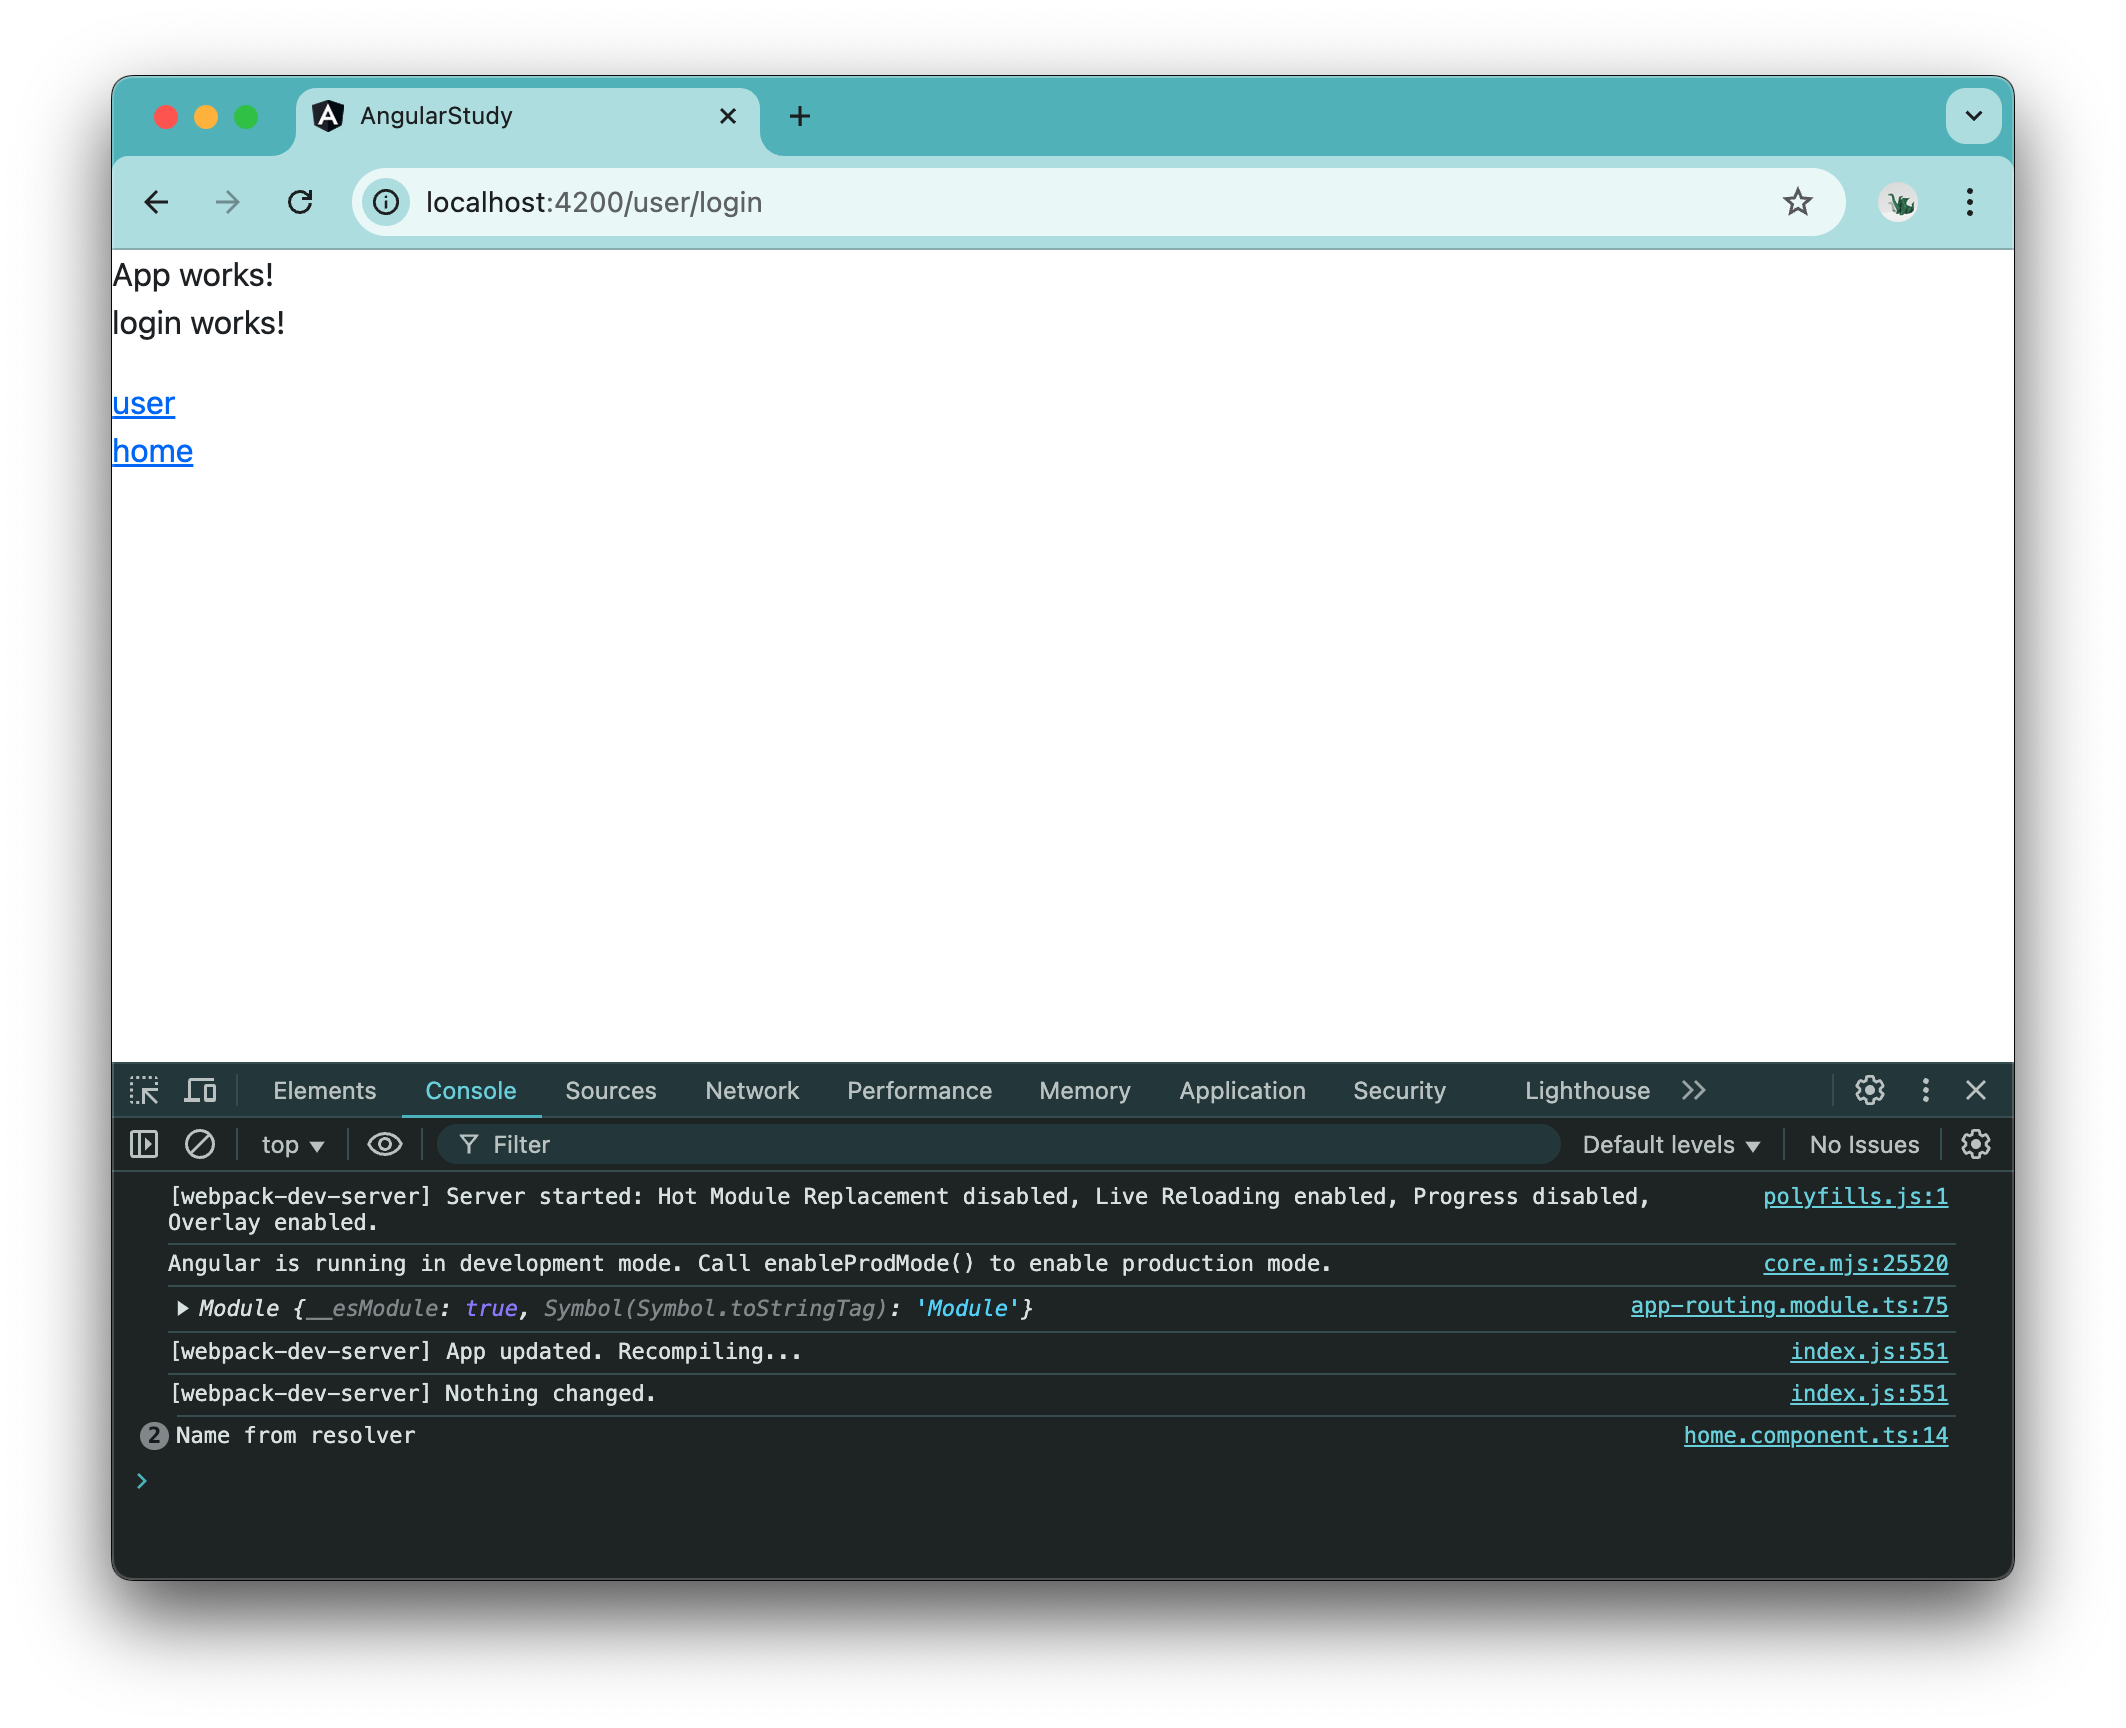Switch to the Network panel
The width and height of the screenshot is (2126, 1728).
752,1090
